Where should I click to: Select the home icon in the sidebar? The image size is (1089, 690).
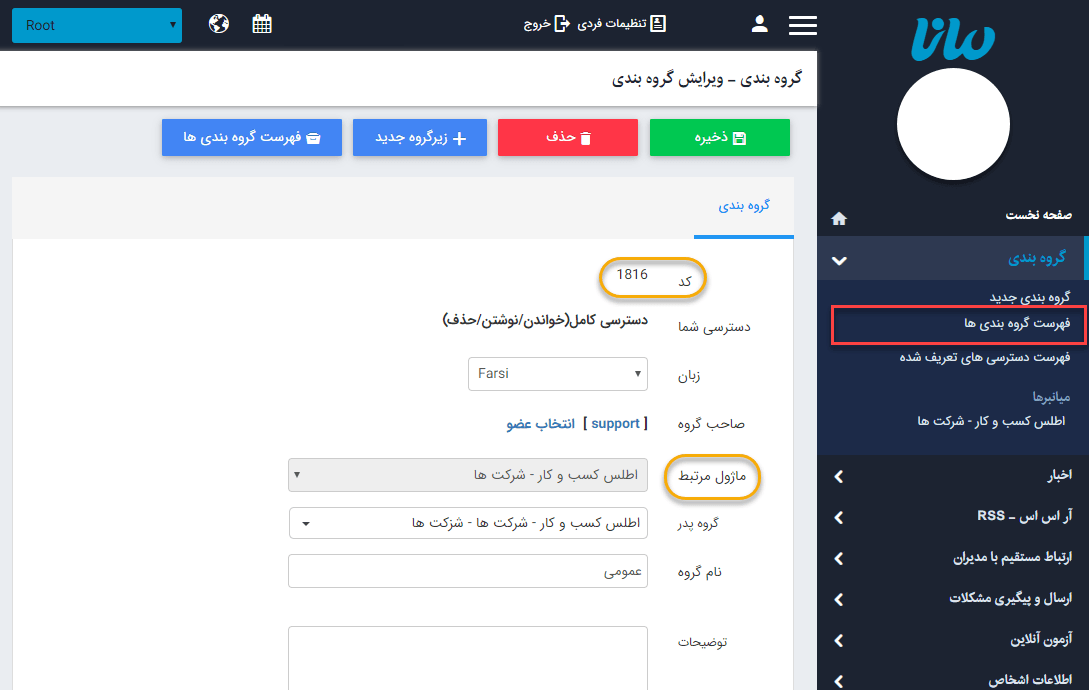click(839, 217)
